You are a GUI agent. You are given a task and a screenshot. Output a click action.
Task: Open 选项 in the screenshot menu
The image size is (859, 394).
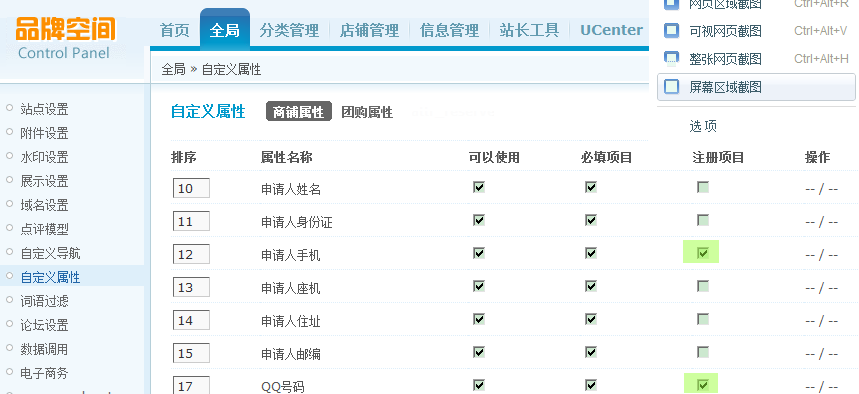703,127
